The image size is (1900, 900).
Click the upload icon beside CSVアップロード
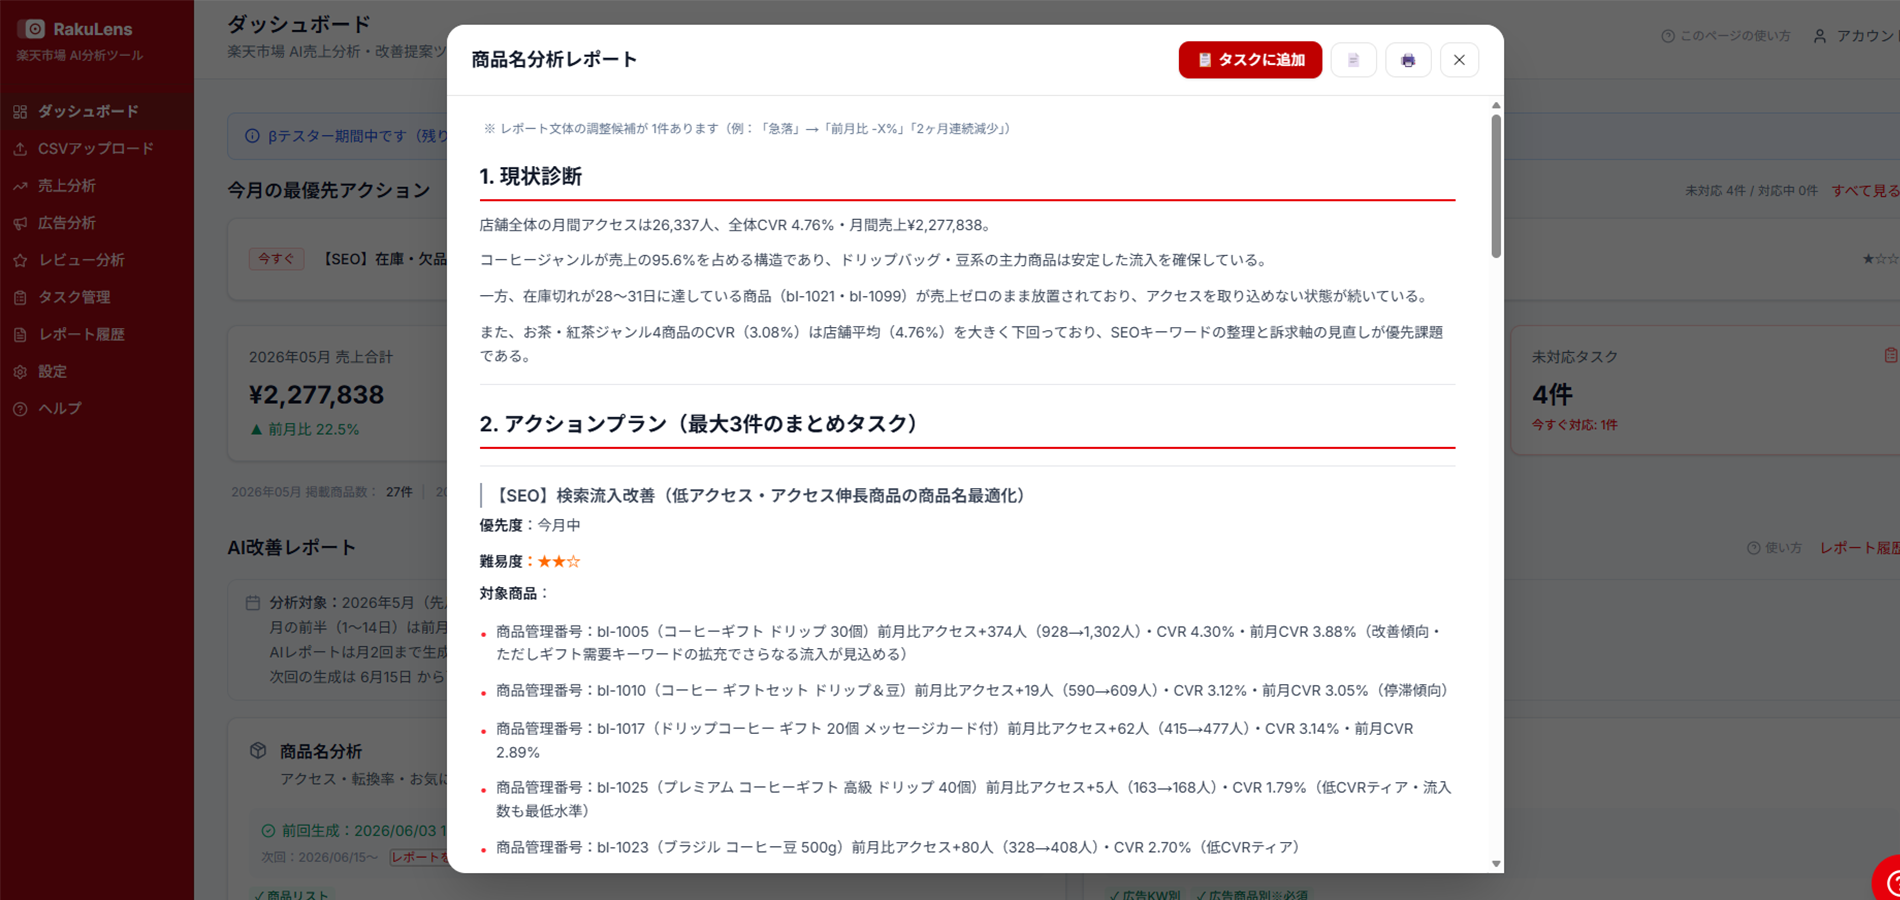[x=20, y=148]
